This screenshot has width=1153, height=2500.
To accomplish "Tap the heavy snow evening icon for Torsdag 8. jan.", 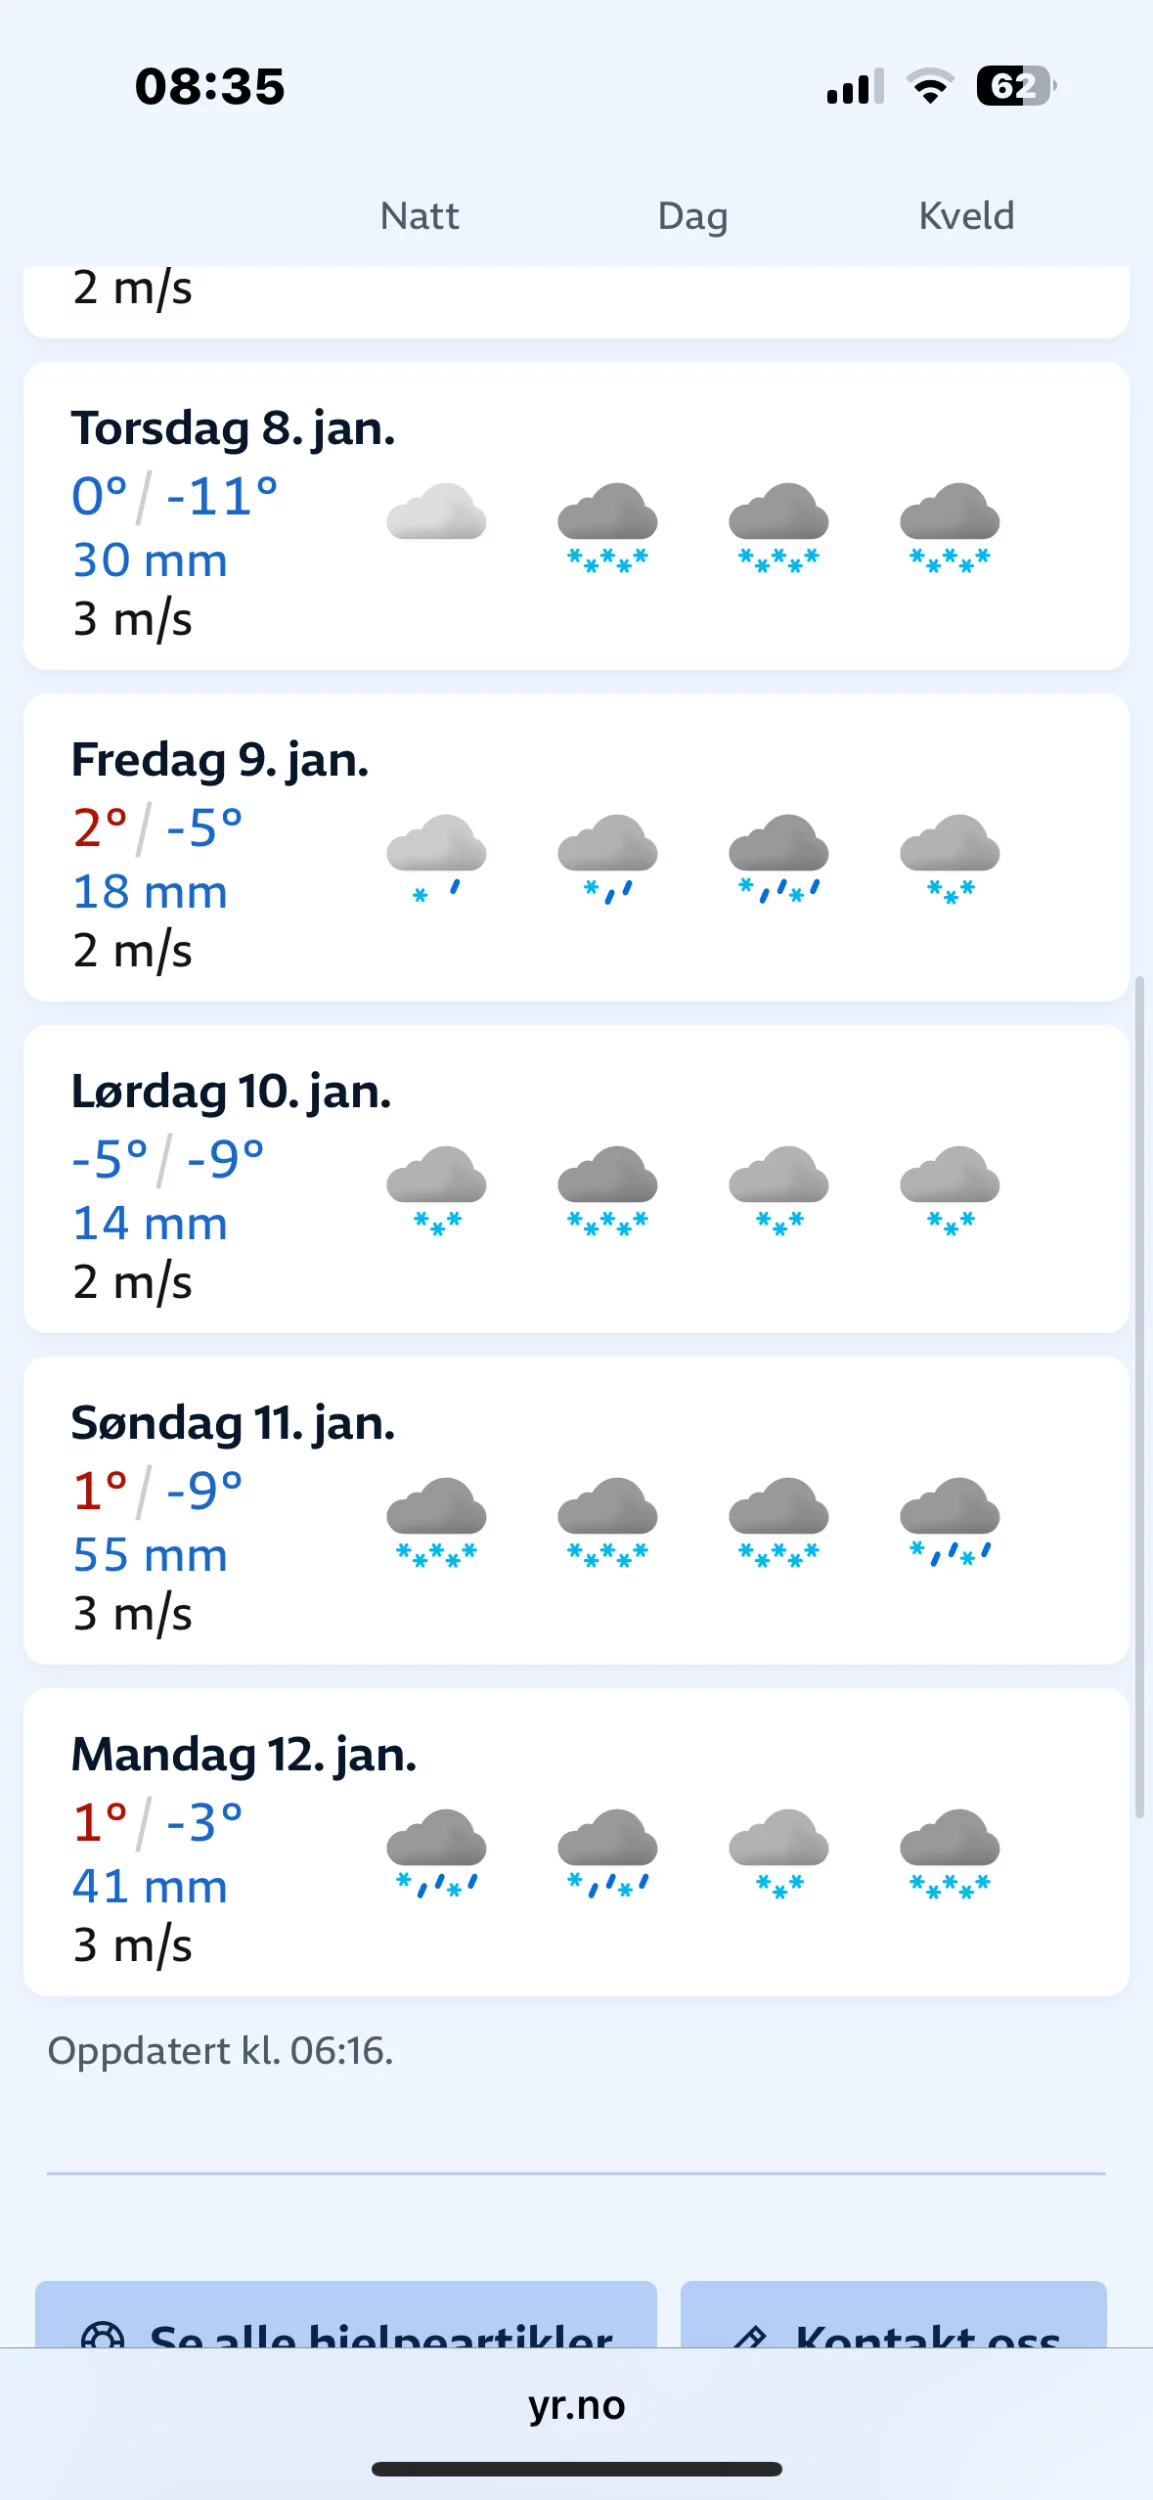I will point(949,527).
